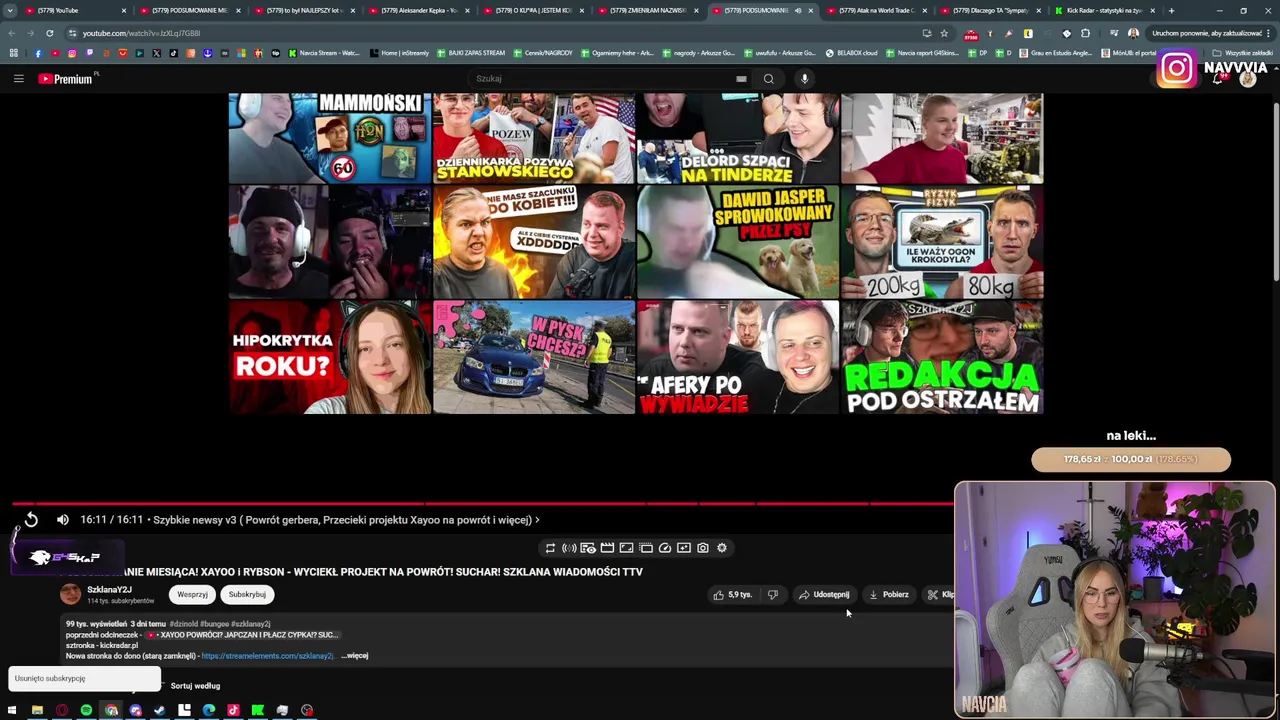Select AFERY PO WYWIADZIE thumbnail

pos(738,357)
